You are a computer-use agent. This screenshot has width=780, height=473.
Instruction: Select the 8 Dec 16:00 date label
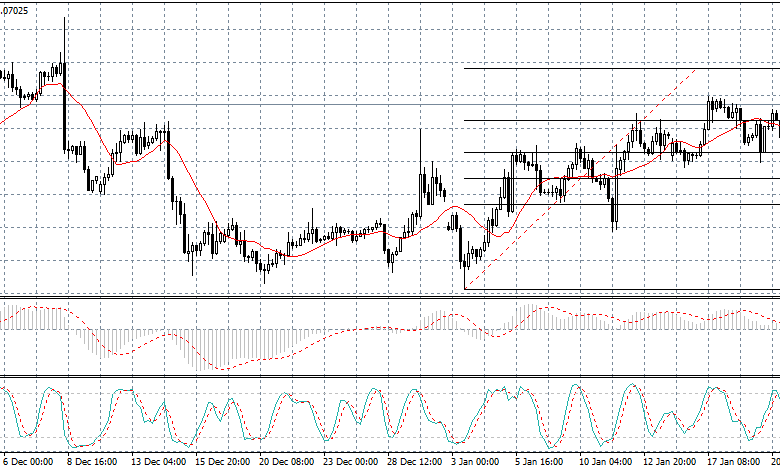point(92,463)
